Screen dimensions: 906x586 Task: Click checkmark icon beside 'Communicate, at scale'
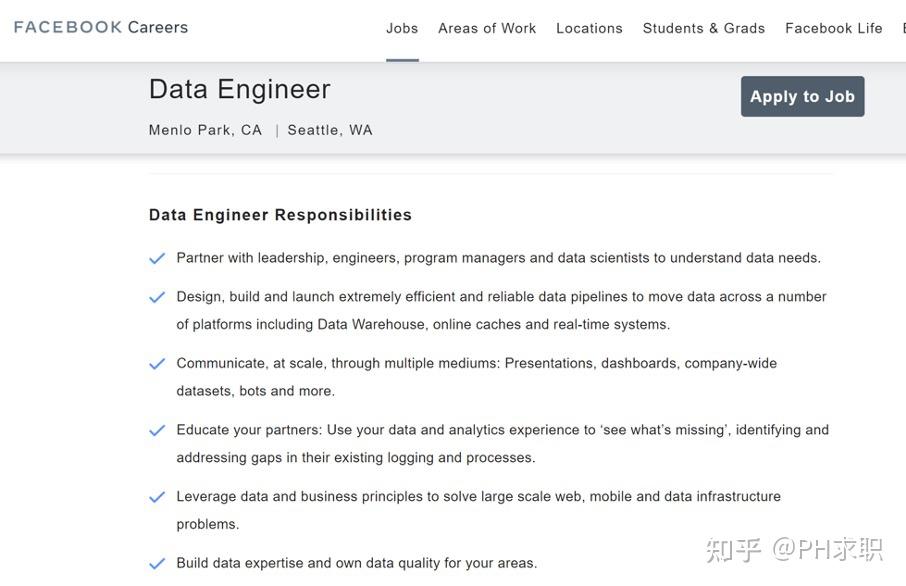coord(157,364)
